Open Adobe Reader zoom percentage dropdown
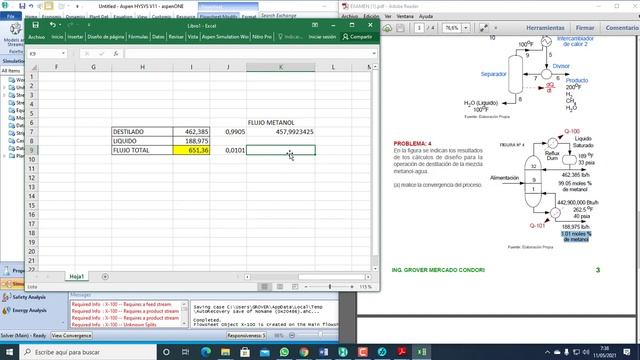The image size is (640, 360). (466, 28)
